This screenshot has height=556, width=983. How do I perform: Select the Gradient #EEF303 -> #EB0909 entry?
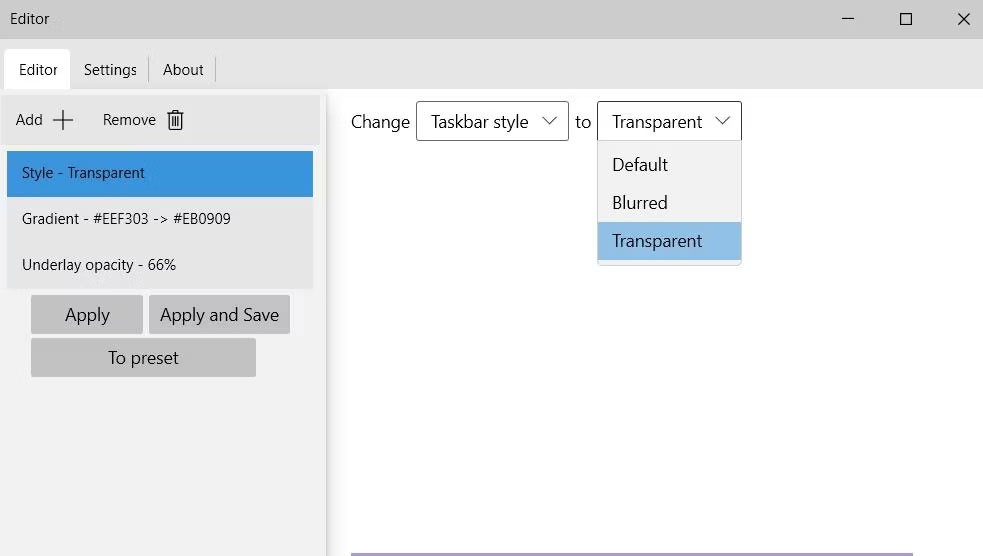coord(160,219)
